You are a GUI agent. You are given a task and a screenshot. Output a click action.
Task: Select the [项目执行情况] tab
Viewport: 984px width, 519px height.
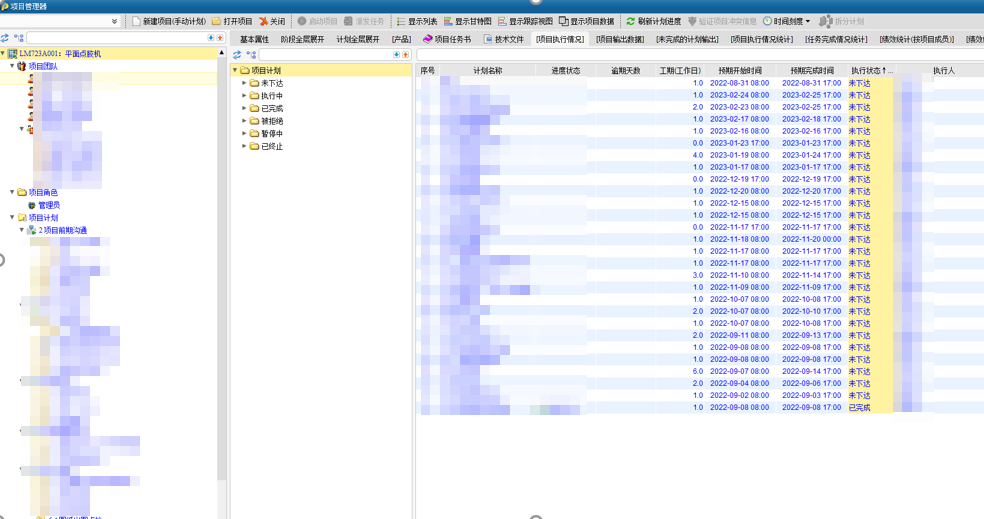coord(560,39)
